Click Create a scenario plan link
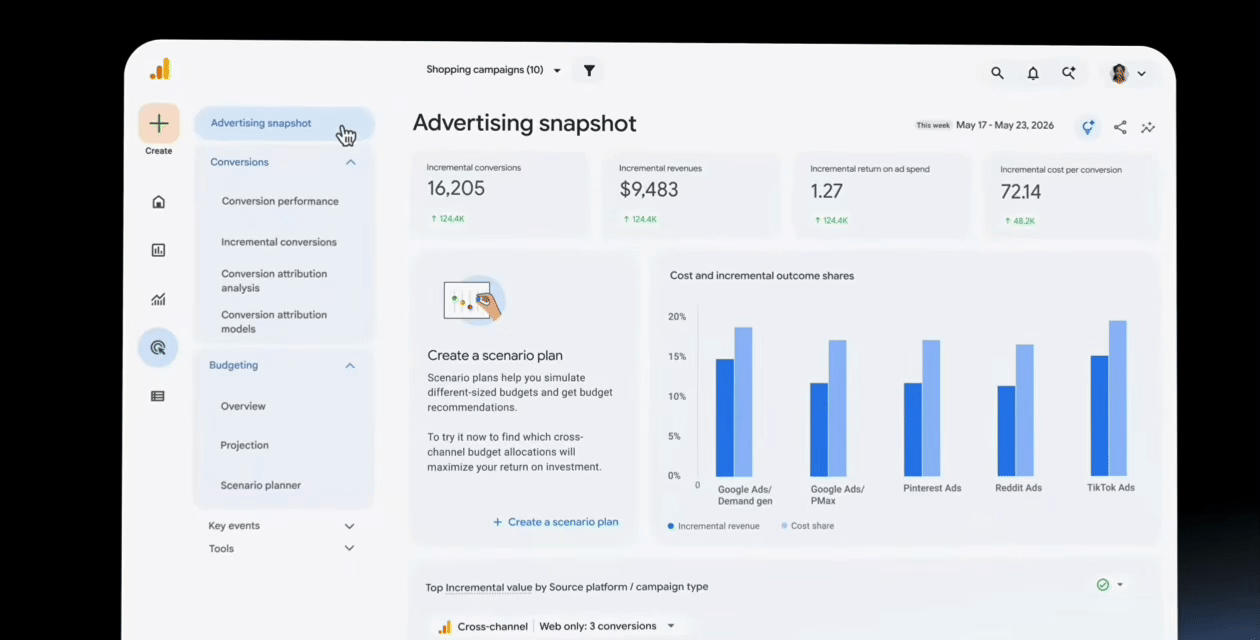The width and height of the screenshot is (1260, 640). (x=555, y=522)
